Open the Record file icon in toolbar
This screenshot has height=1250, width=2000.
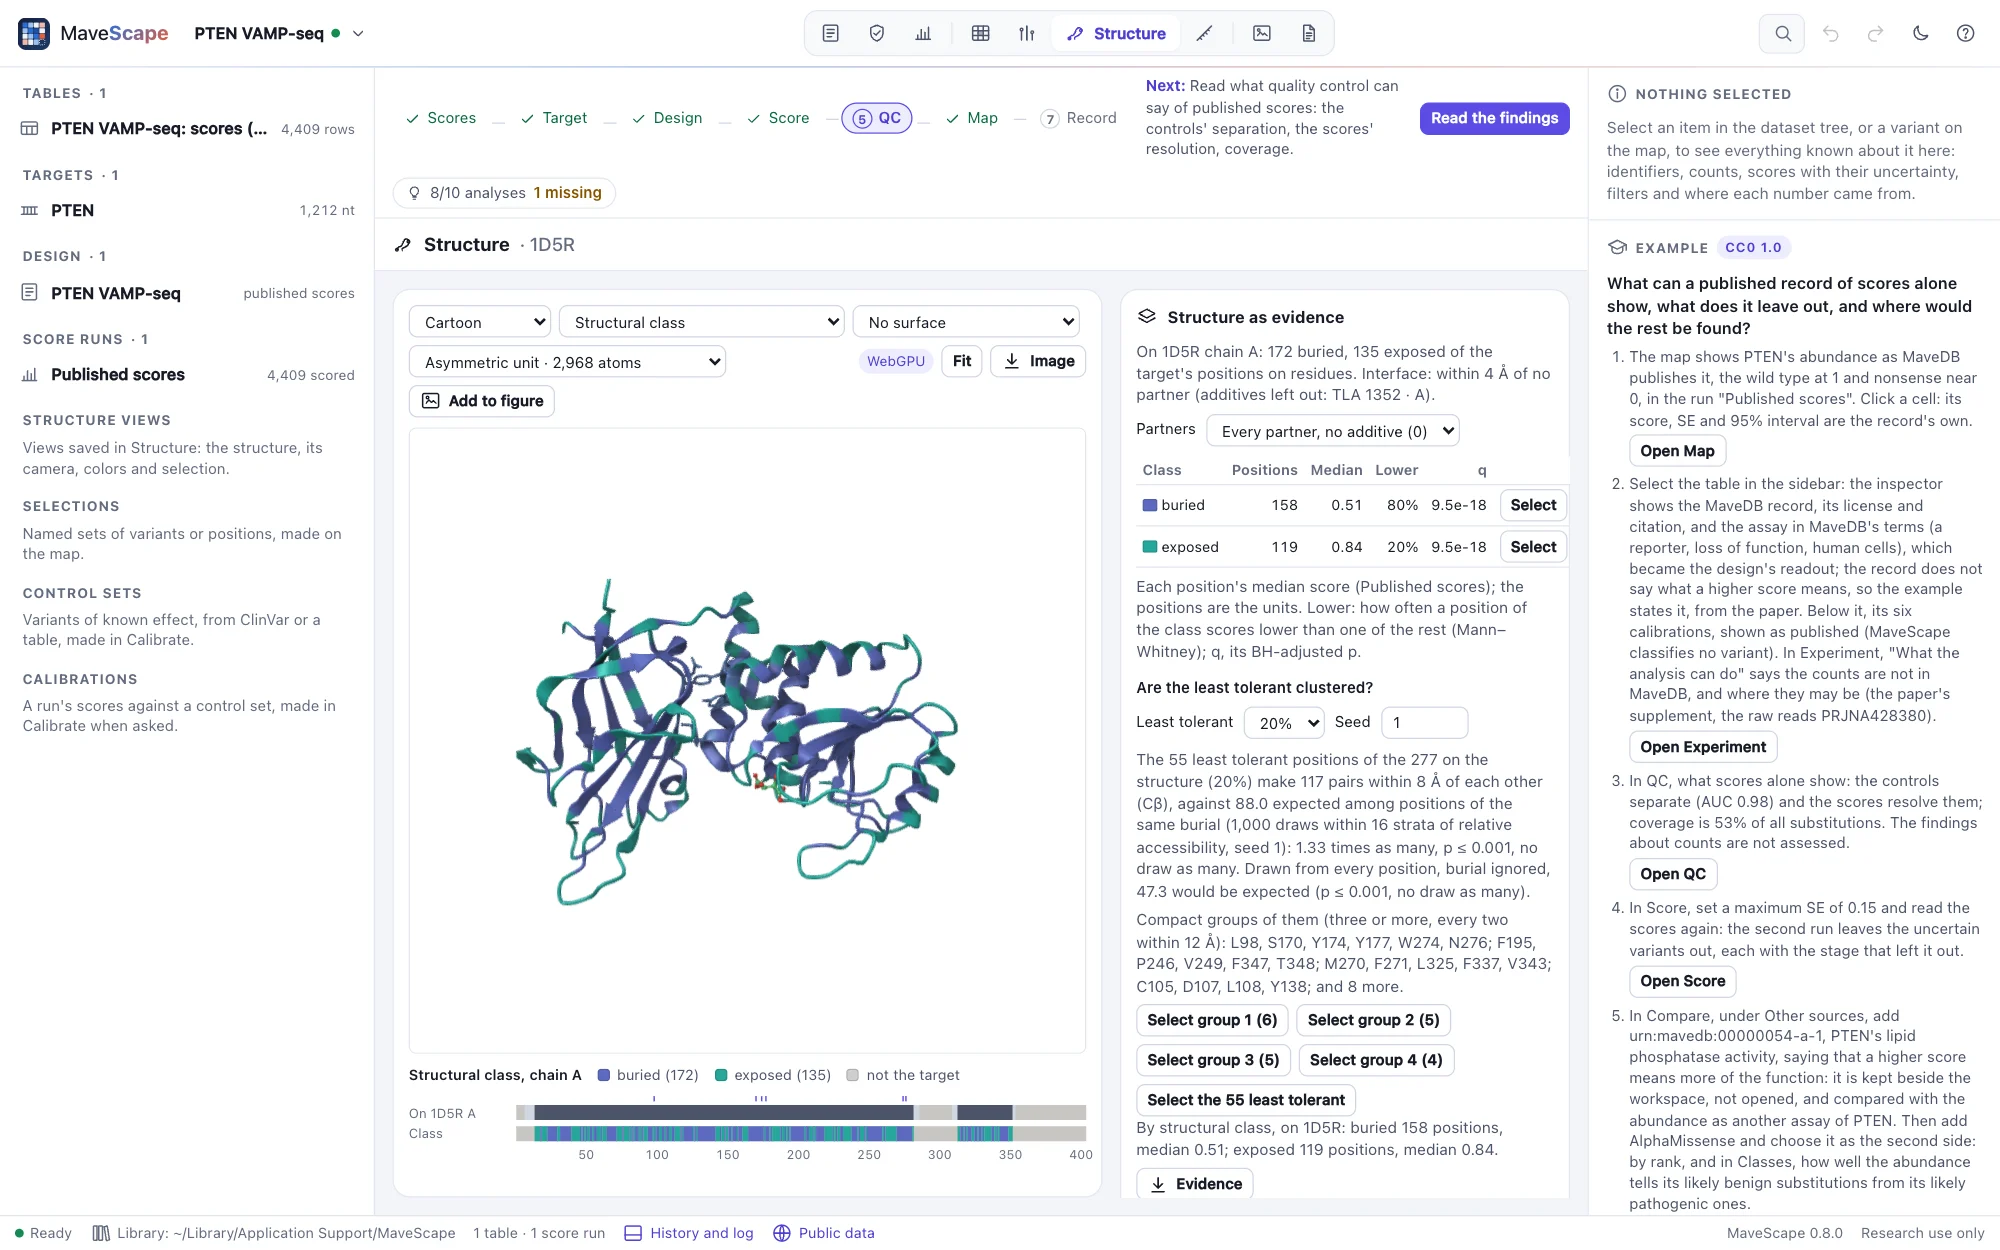(x=1308, y=33)
